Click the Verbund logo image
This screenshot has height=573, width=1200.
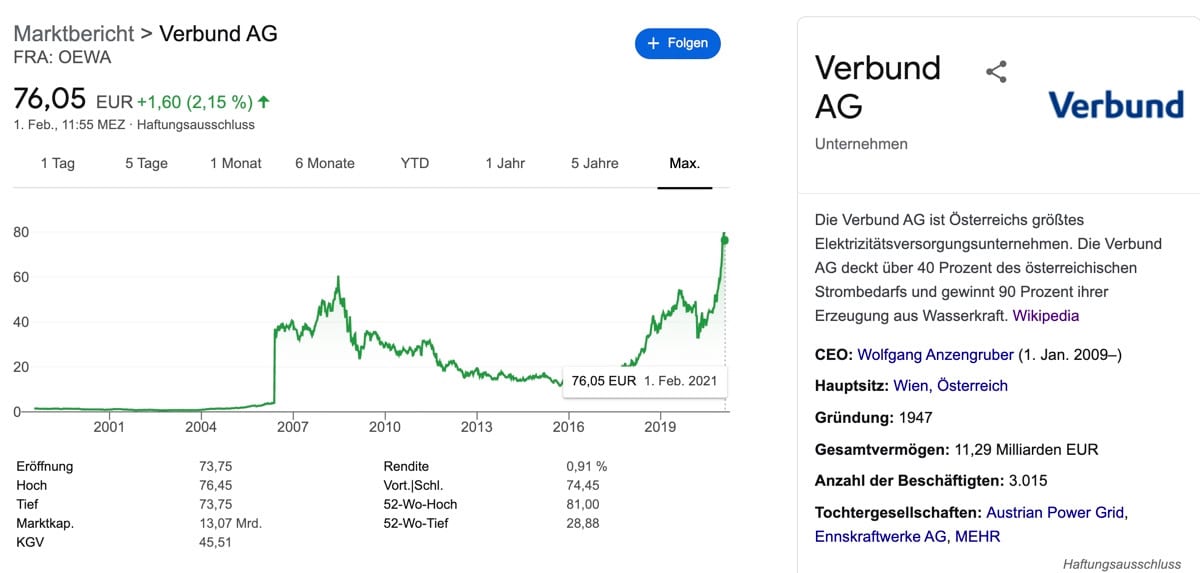1115,104
